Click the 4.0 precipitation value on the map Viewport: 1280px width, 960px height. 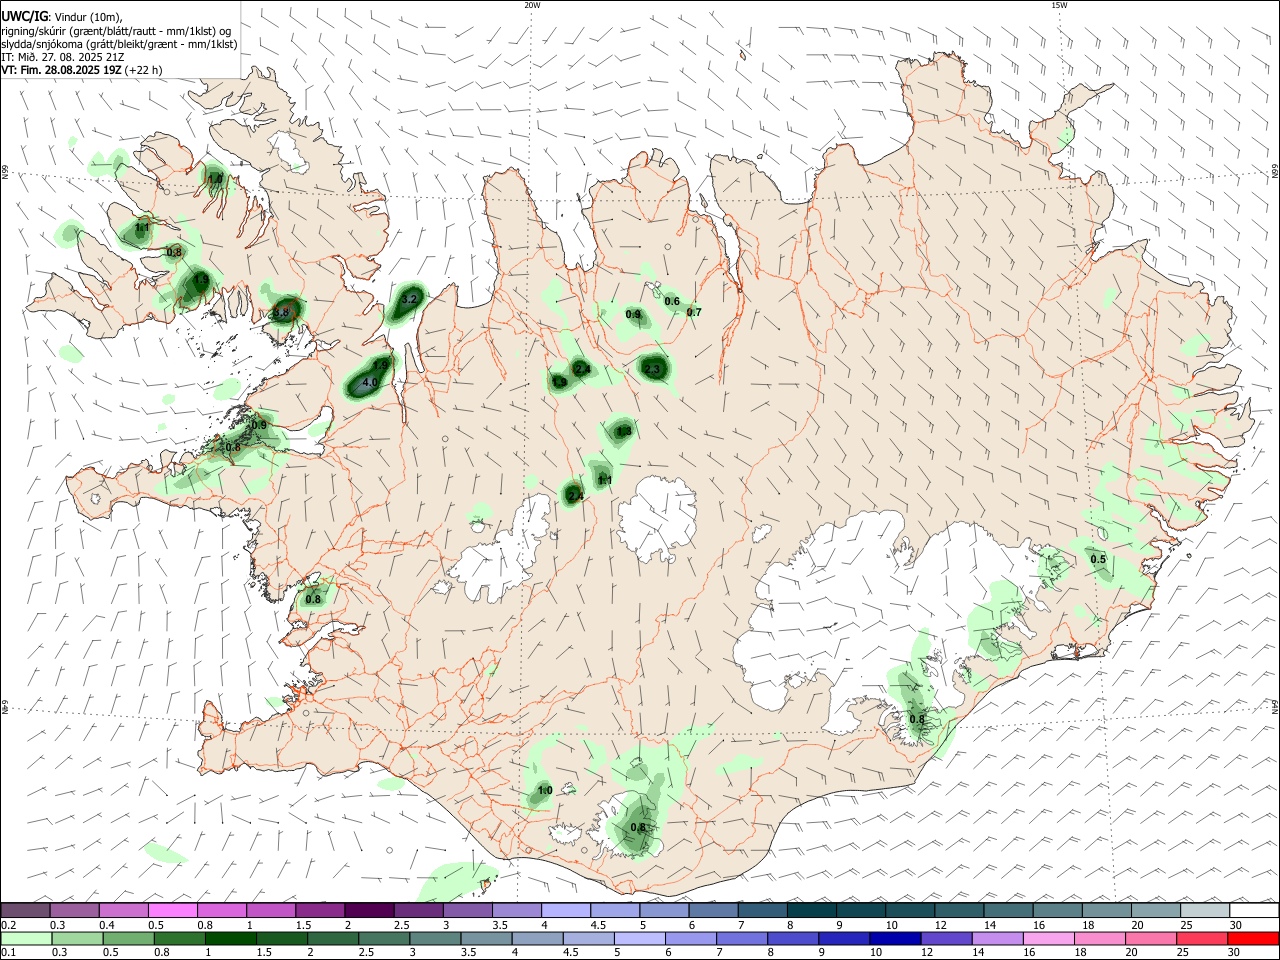(369, 383)
